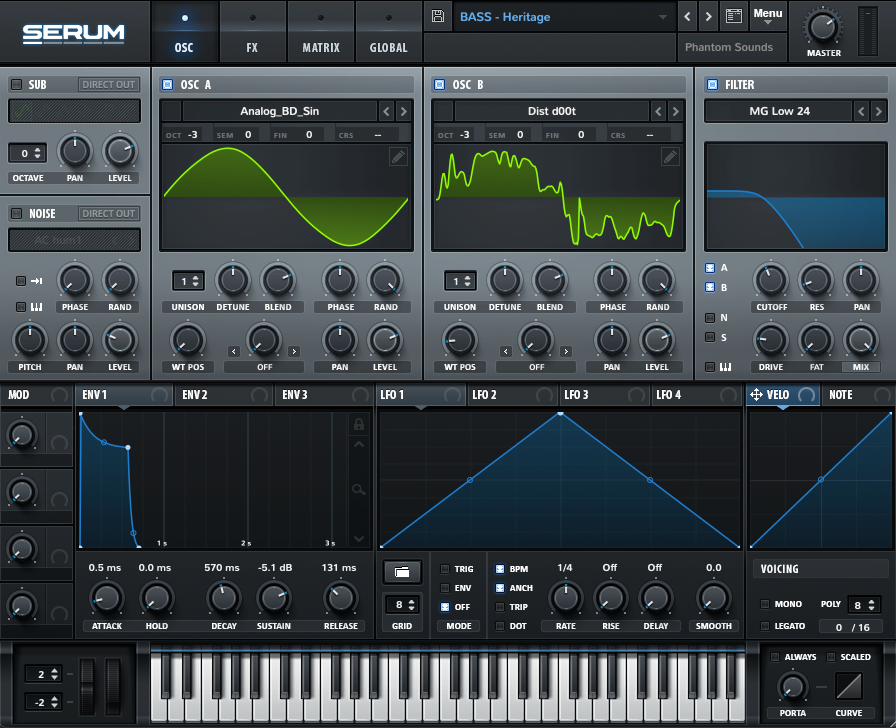The height and width of the screenshot is (728, 896).
Task: Click the next preset arrow
Action: point(708,17)
